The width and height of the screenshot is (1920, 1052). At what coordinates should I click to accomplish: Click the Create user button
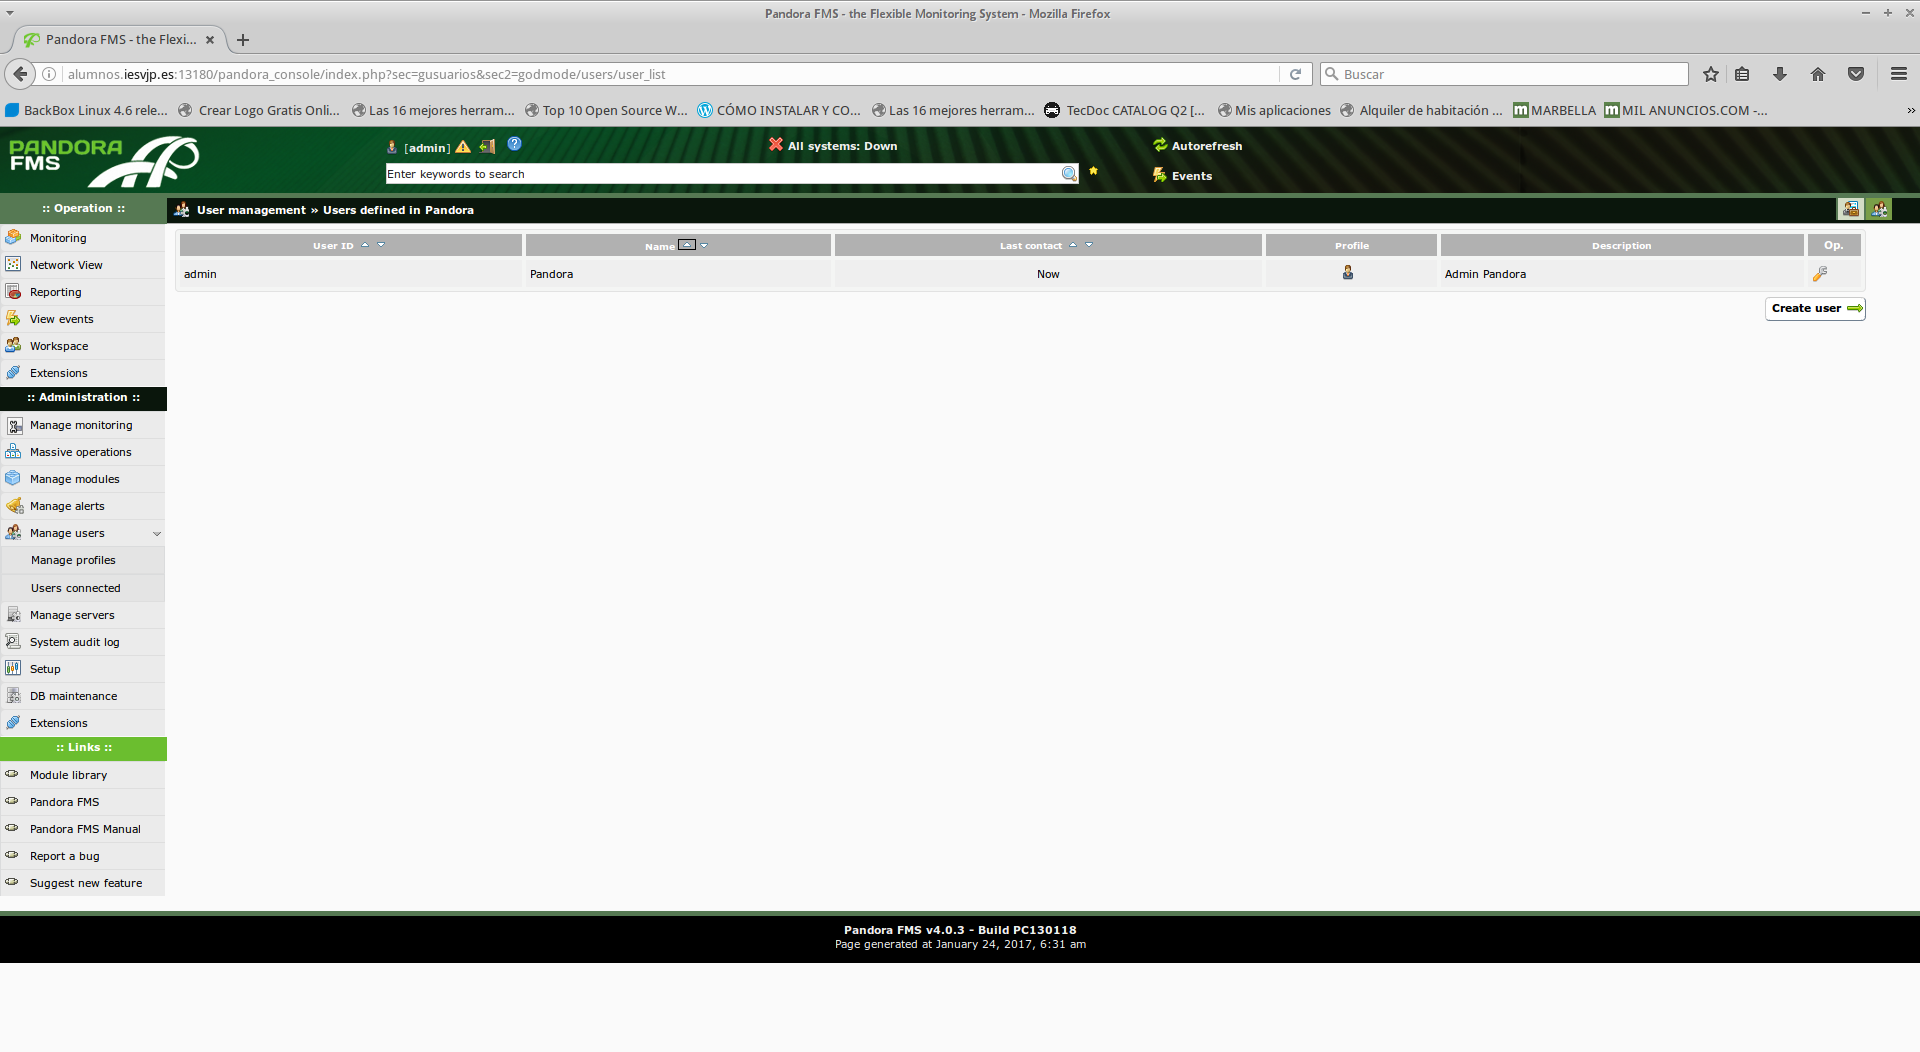pos(1815,309)
